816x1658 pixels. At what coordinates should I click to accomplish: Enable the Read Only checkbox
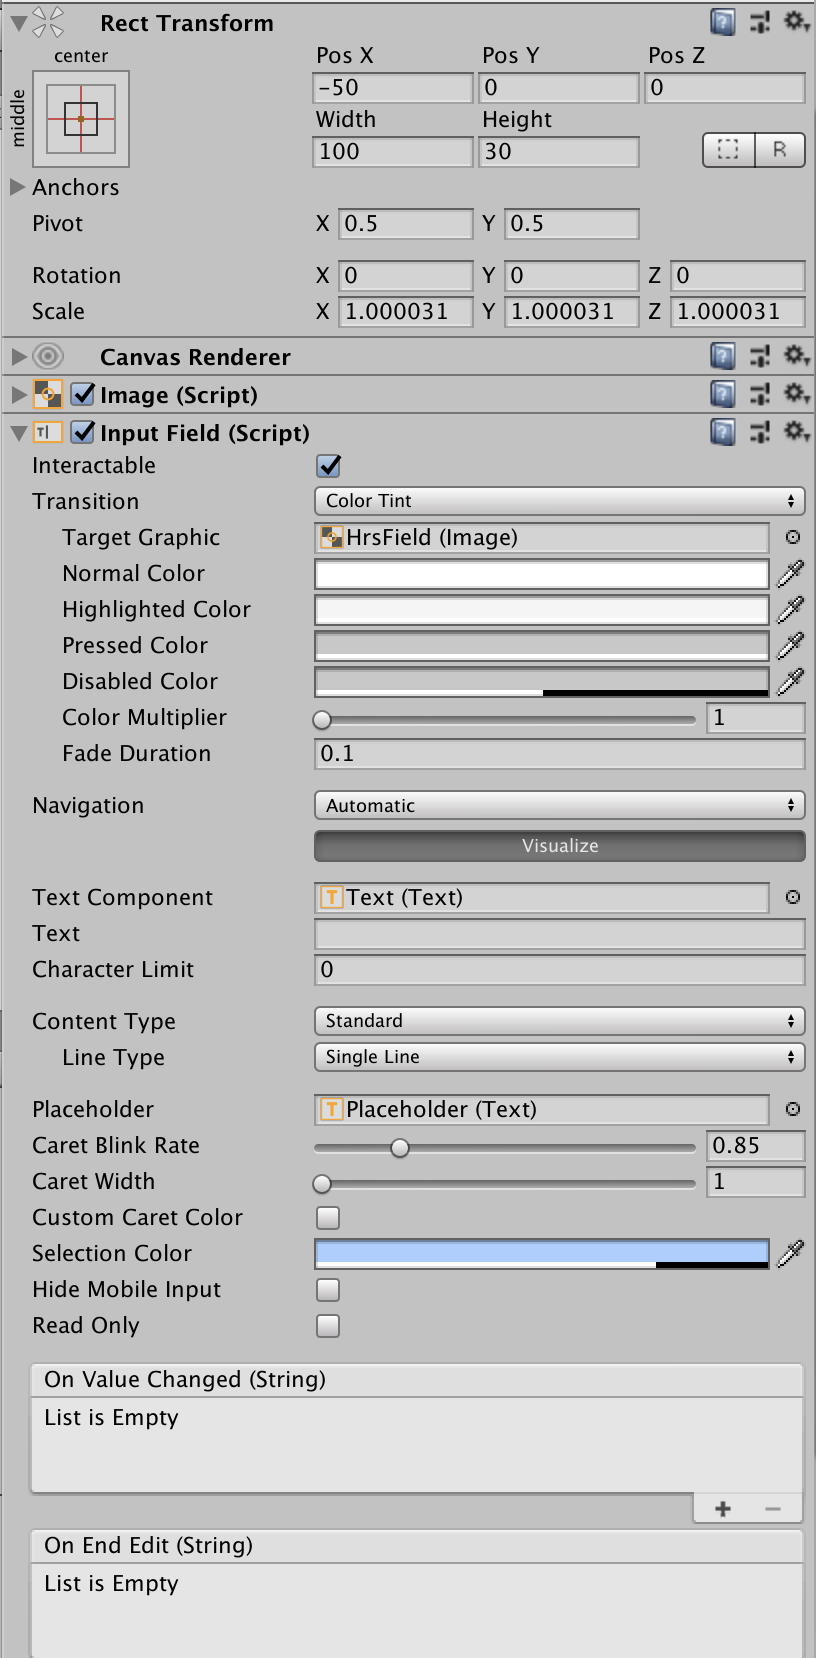coord(328,1326)
